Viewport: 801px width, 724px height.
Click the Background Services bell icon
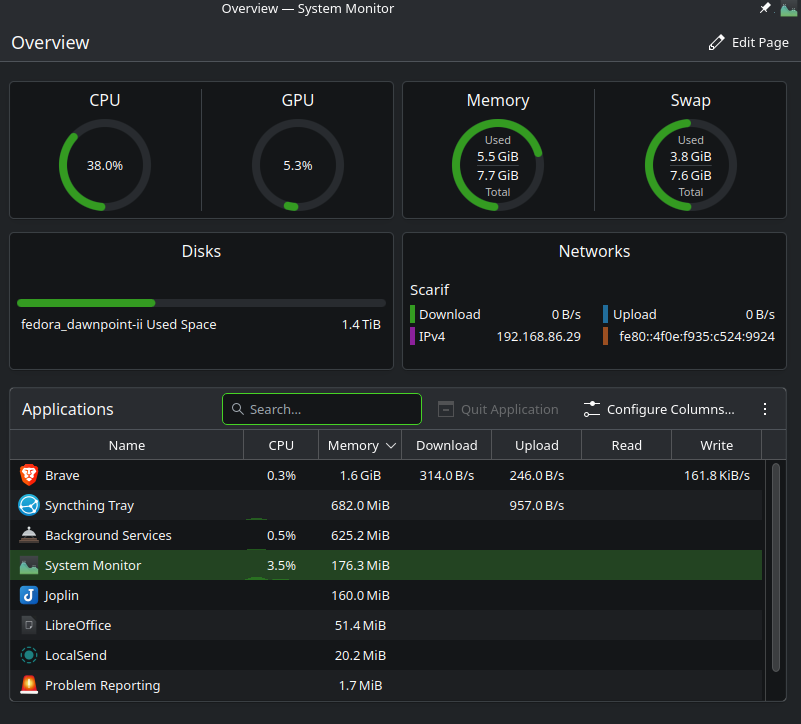coord(29,536)
